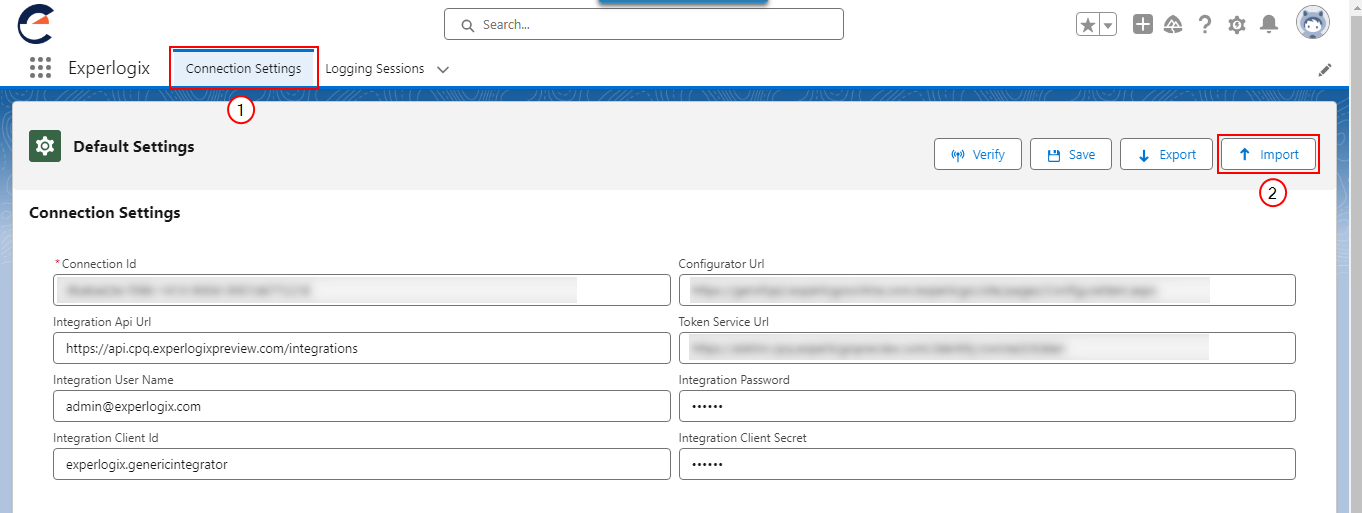Click the Default Settings heading text
The height and width of the screenshot is (513, 1362).
click(x=134, y=147)
